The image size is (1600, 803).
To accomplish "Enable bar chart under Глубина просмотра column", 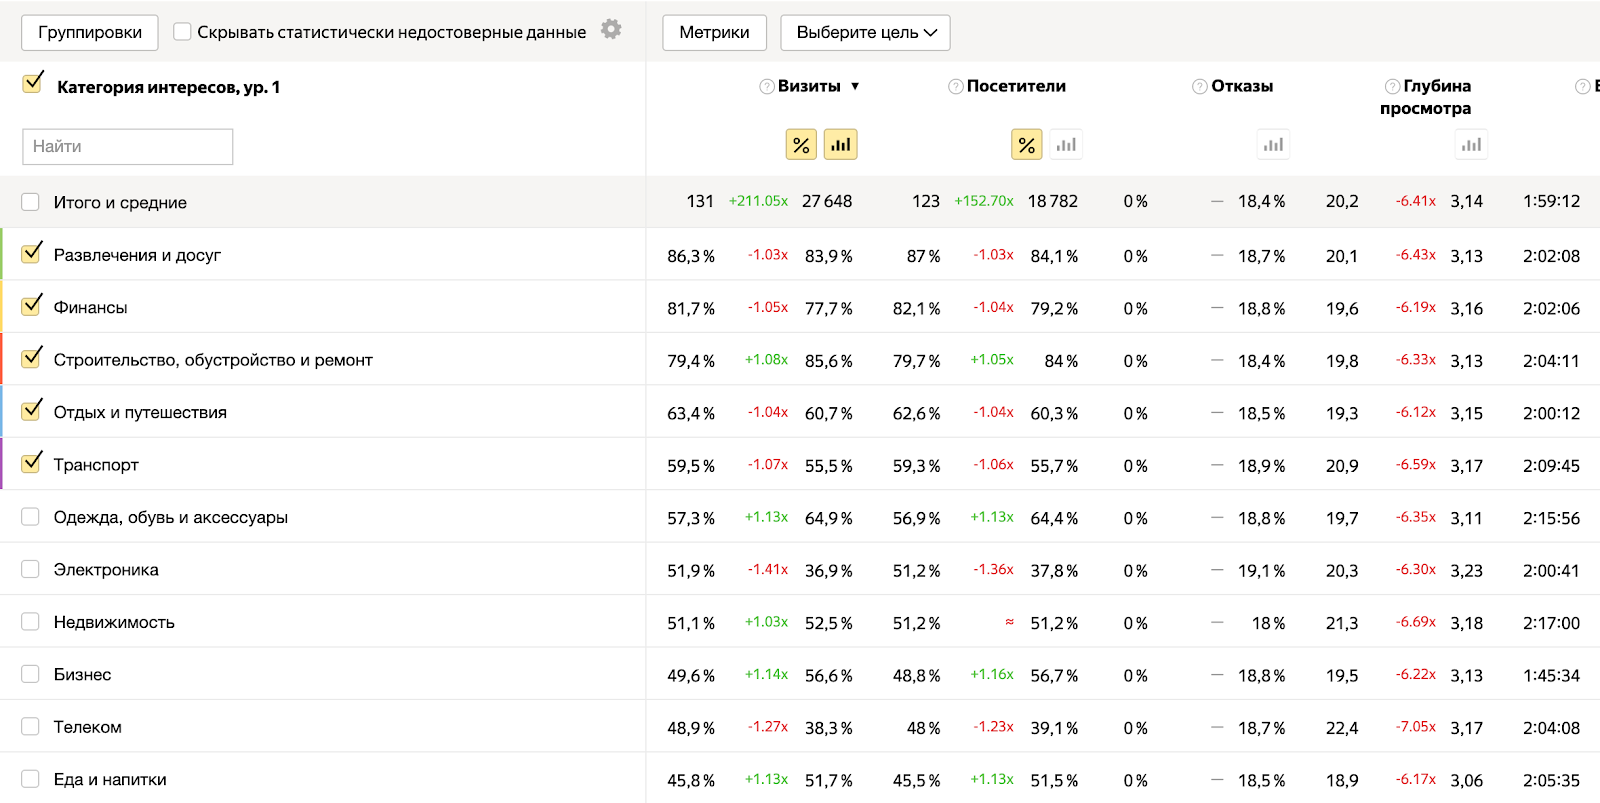I will [x=1471, y=145].
